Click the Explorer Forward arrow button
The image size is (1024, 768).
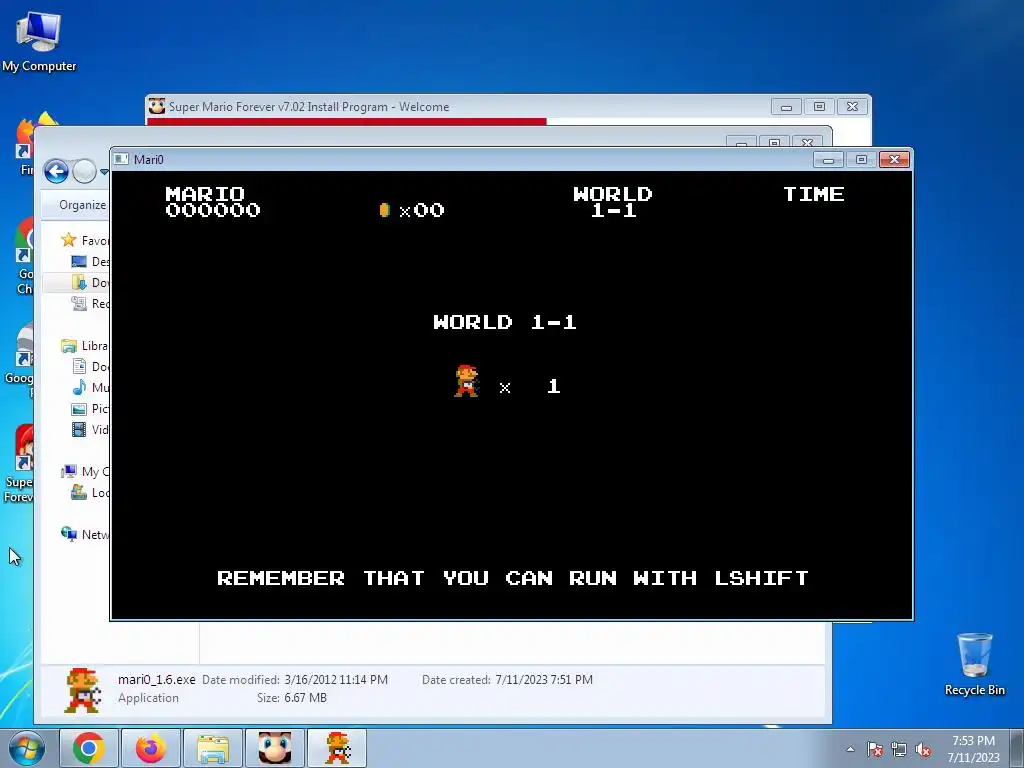coord(84,172)
